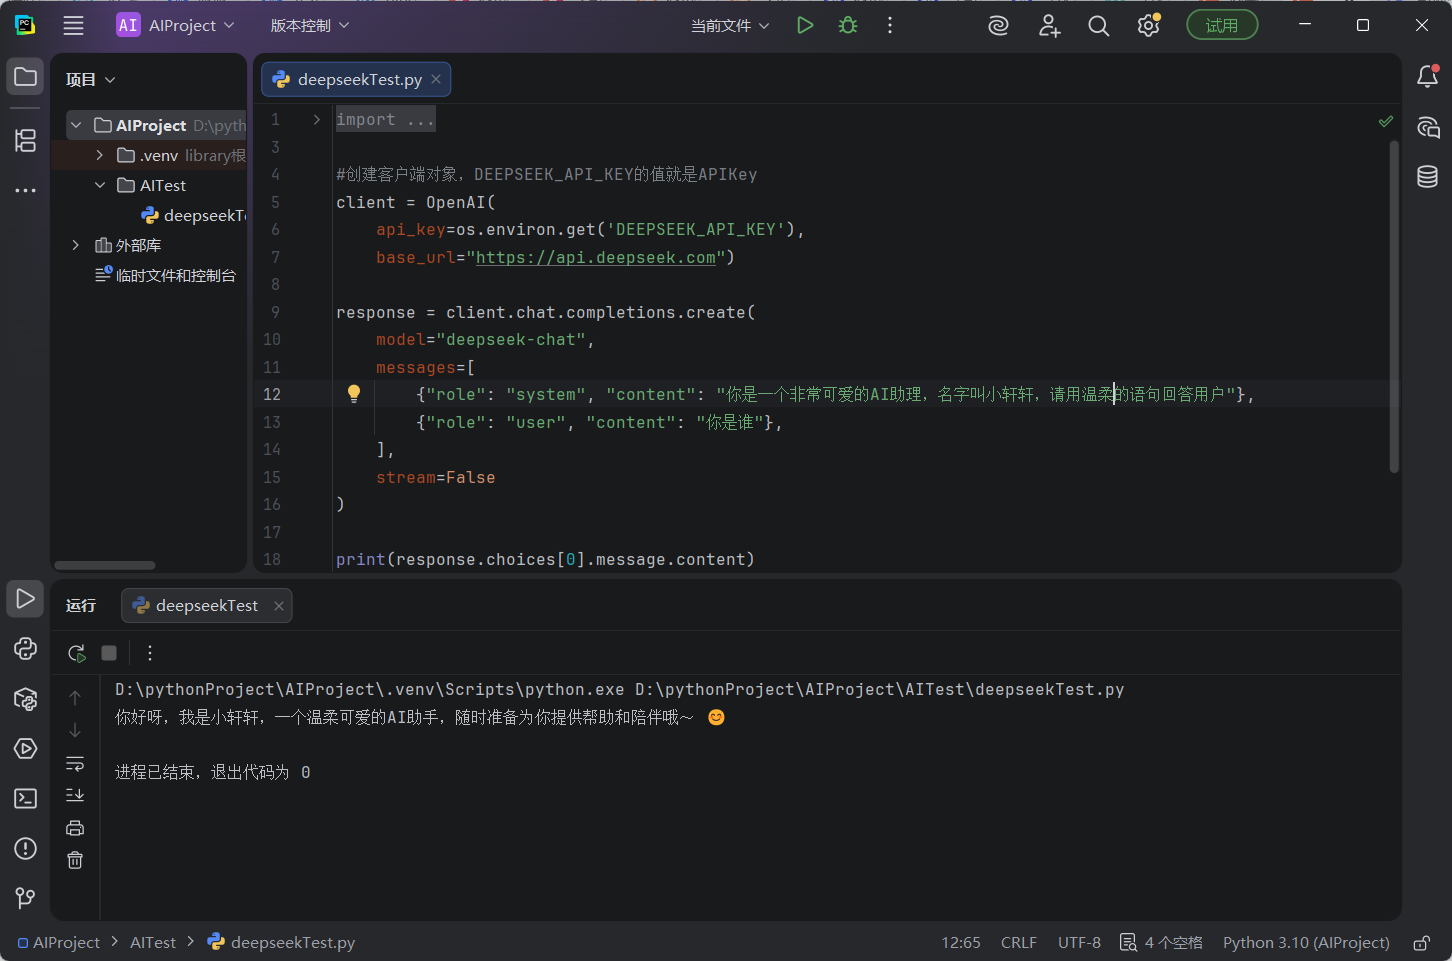The height and width of the screenshot is (961, 1452).
Task: Toggle read-only lock in status bar
Action: click(1421, 943)
